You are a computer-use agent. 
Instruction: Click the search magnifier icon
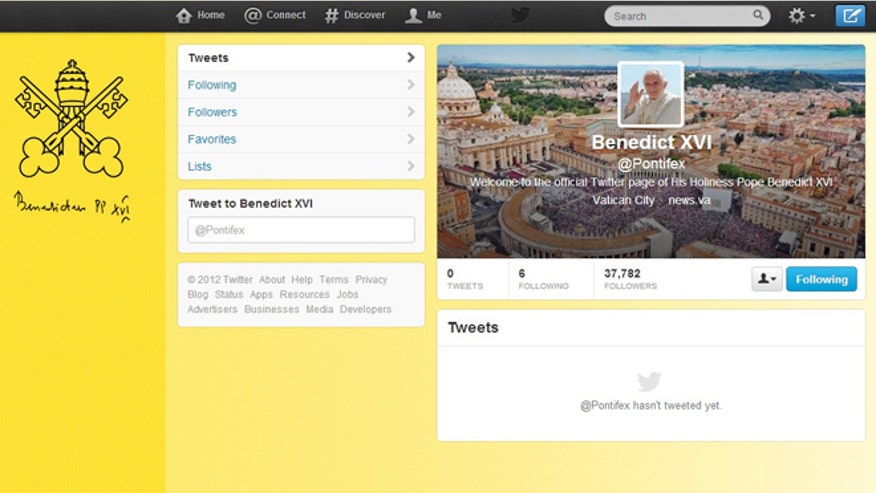point(758,15)
